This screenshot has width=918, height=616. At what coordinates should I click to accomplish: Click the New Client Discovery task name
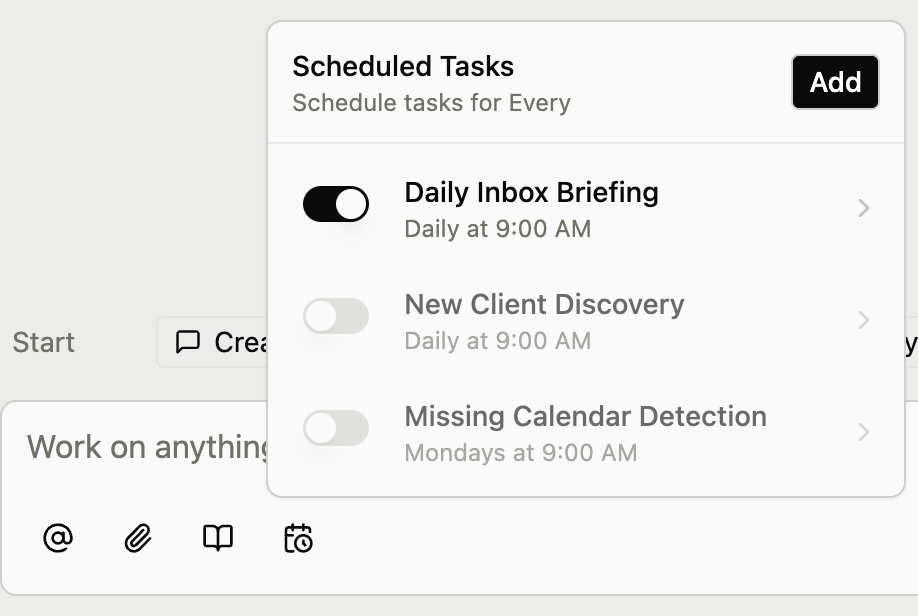[x=544, y=304]
